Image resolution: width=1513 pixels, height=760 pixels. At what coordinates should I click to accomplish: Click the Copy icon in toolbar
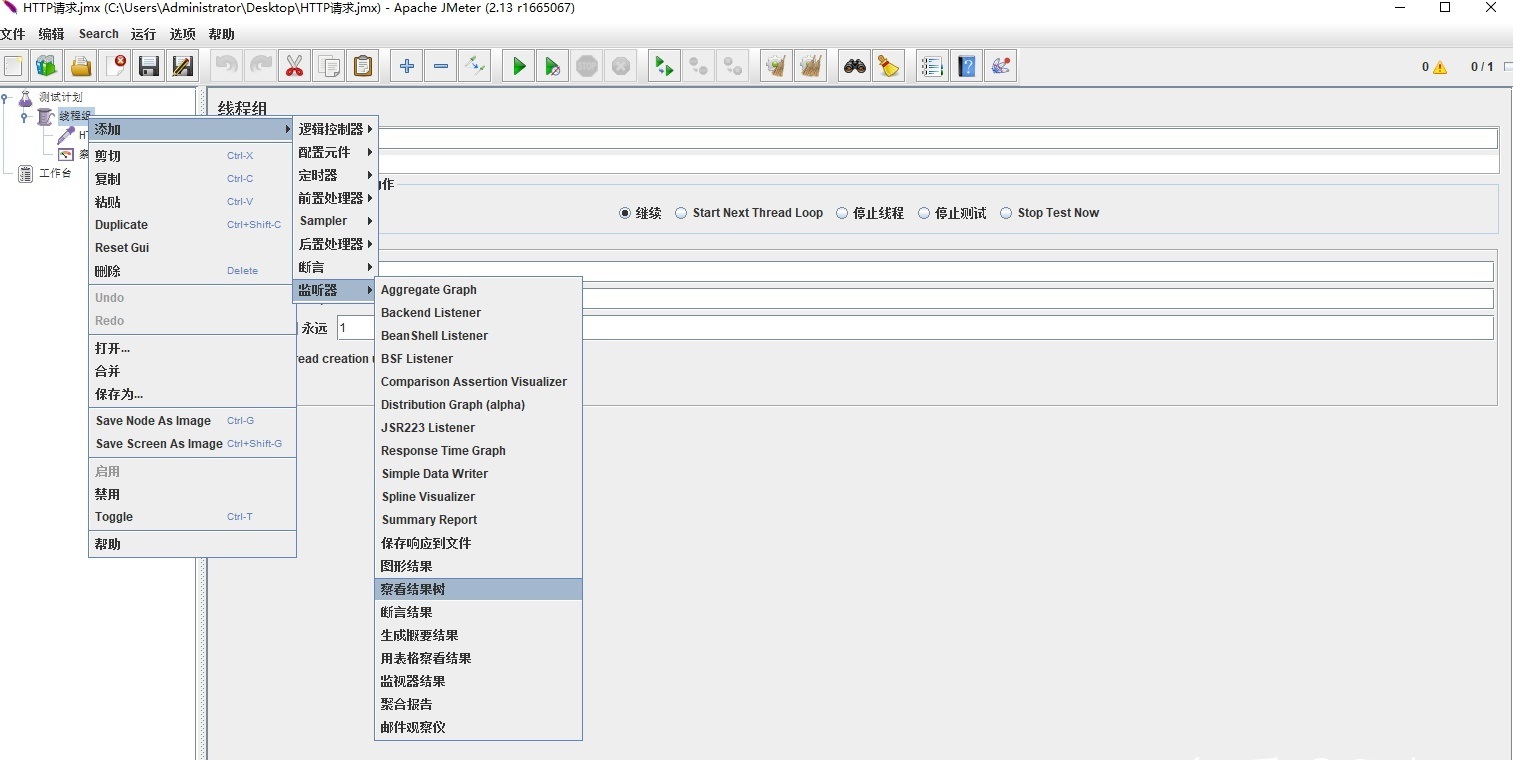pyautogui.click(x=328, y=66)
